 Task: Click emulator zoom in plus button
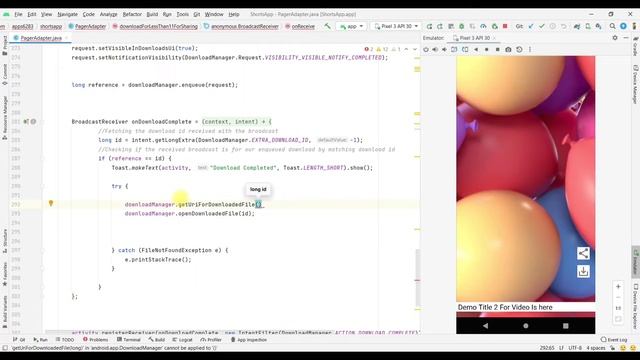tap(618, 287)
